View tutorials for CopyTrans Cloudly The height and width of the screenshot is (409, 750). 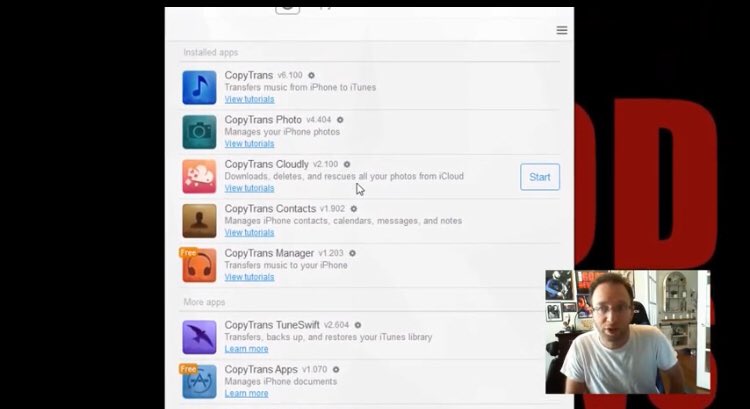coord(249,188)
